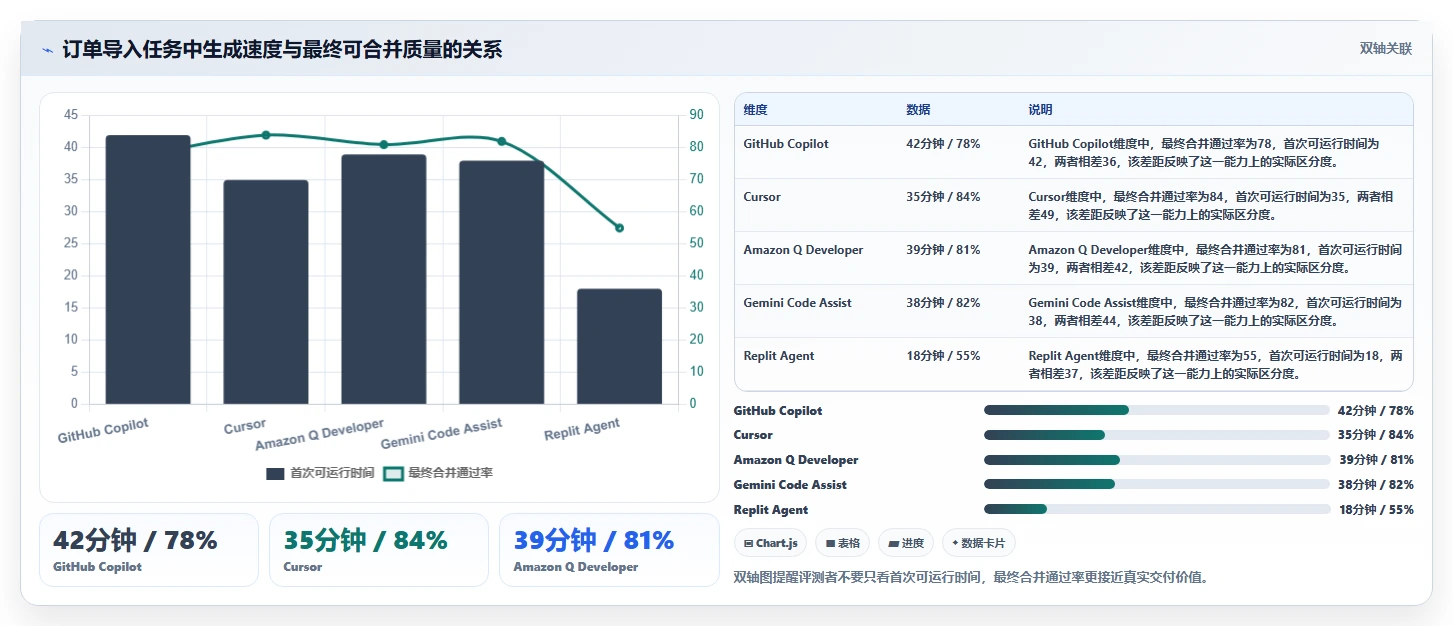Click the Replit Agent label beside progress bar
This screenshot has height=626, width=1453.
pyautogui.click(x=771, y=510)
